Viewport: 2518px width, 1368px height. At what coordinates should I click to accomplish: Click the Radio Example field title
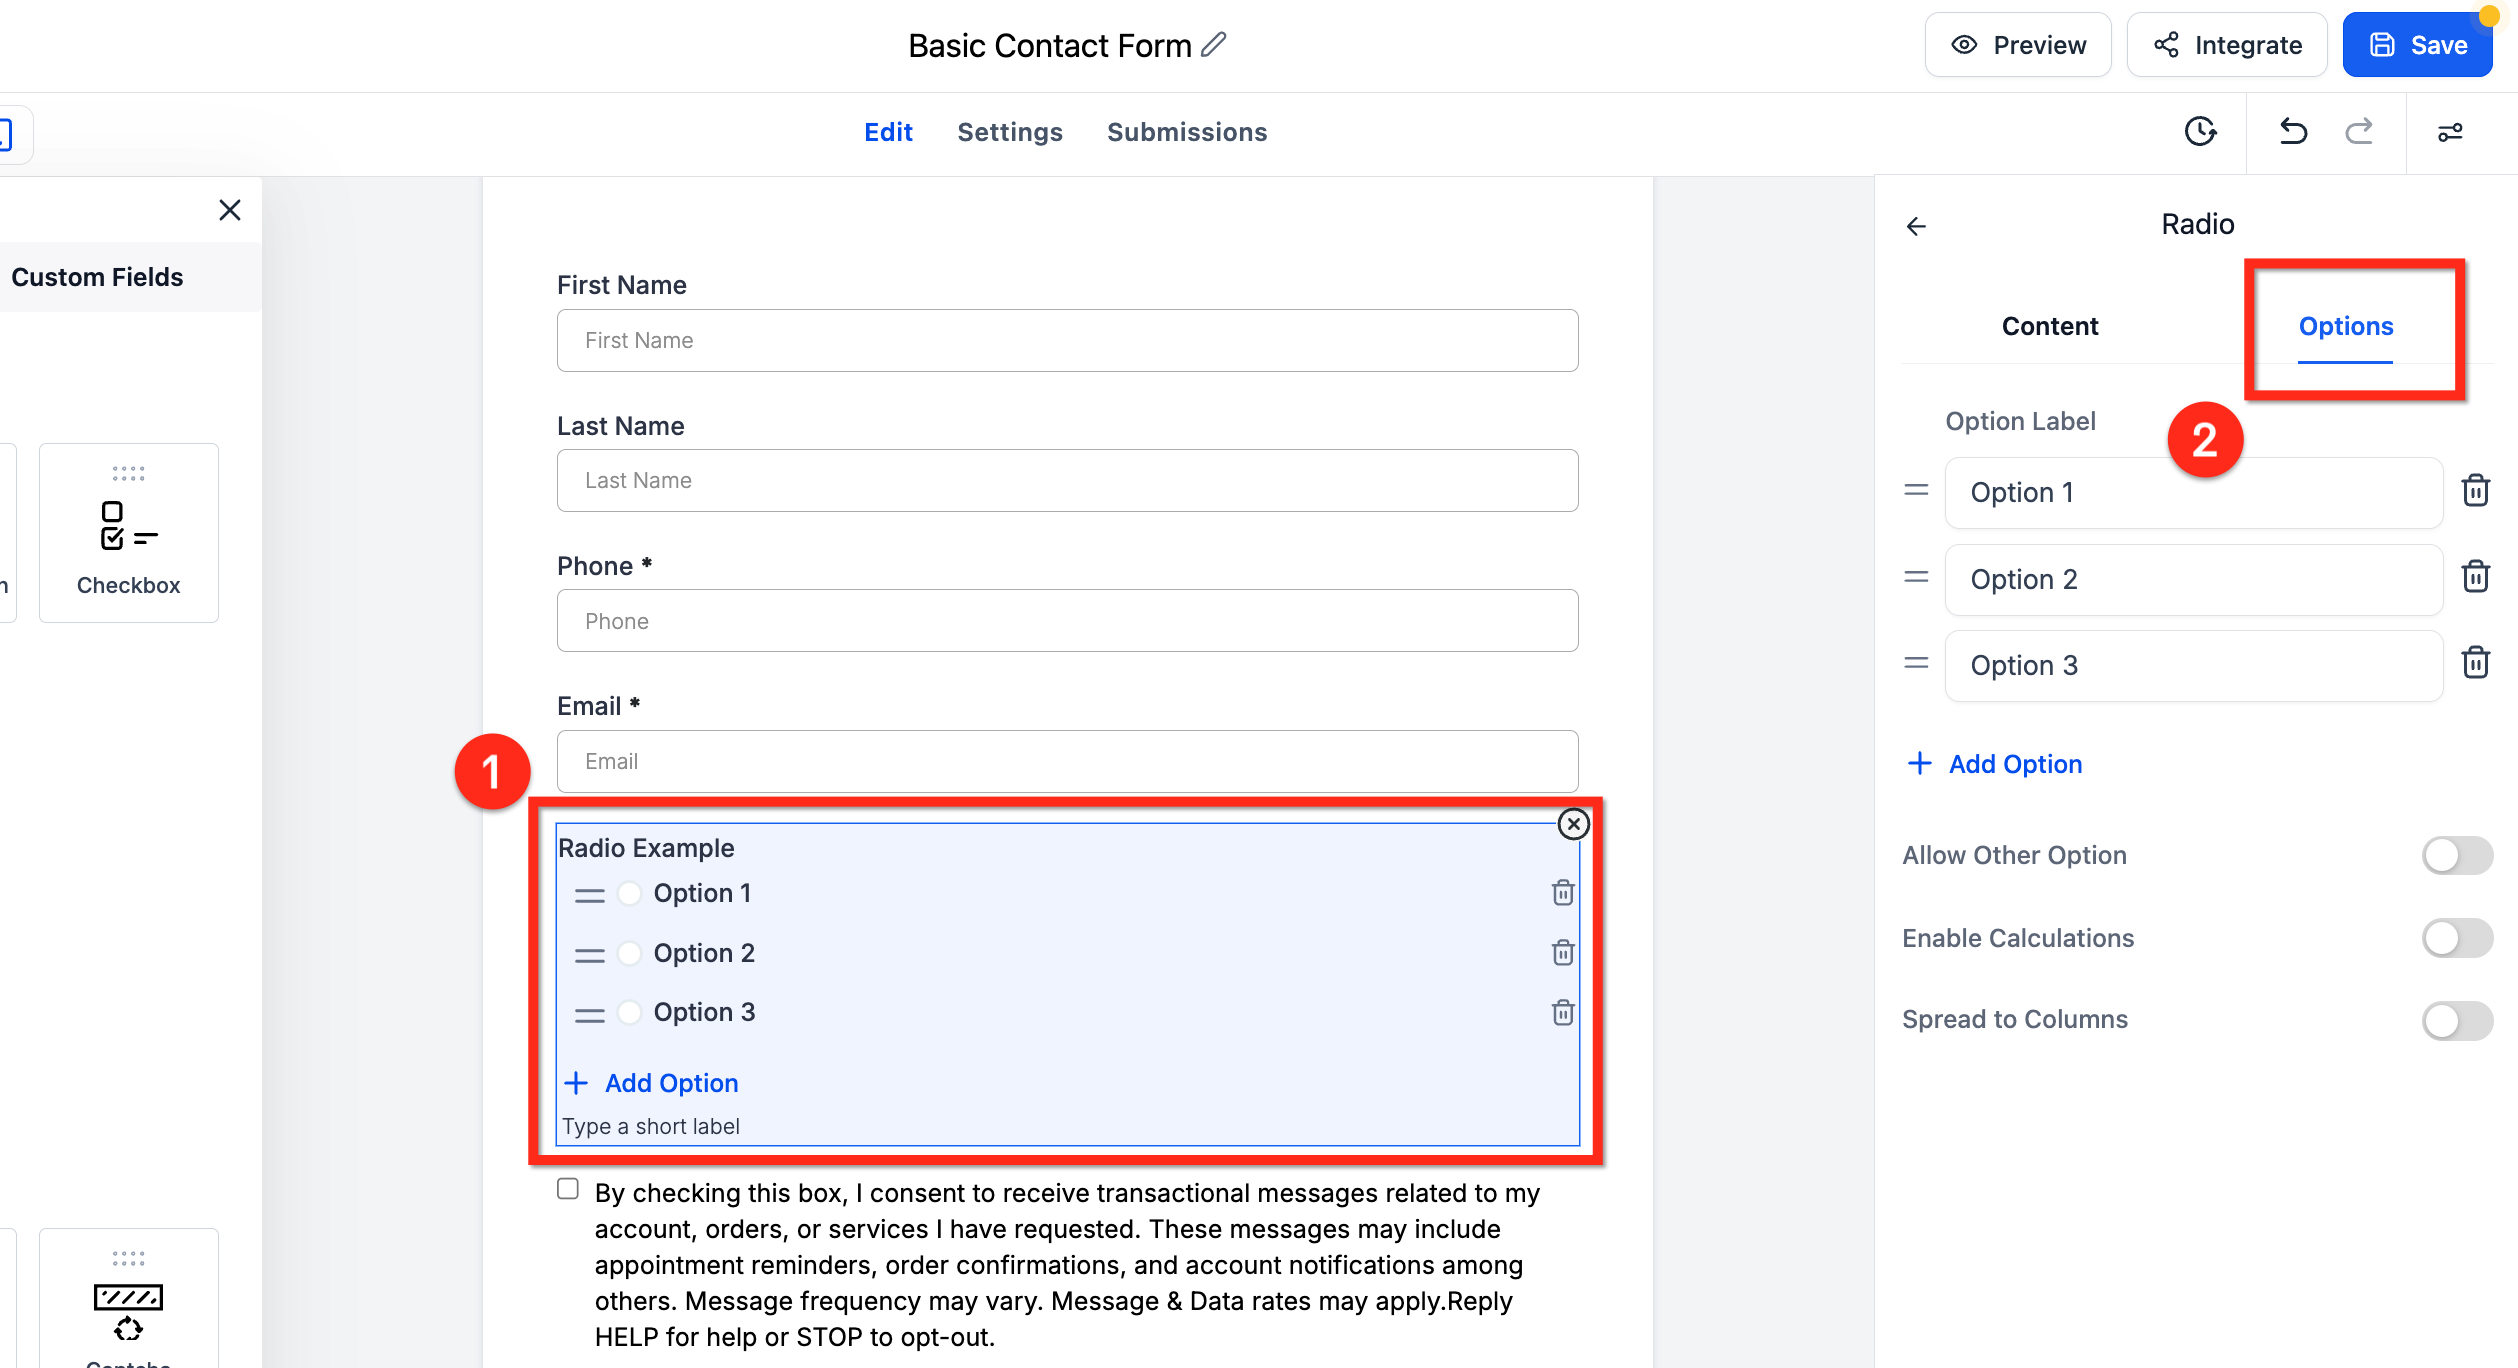(646, 848)
